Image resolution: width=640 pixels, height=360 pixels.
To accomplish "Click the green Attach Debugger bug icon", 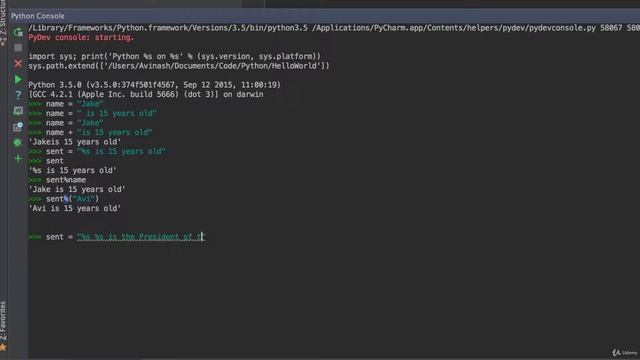I will point(18,142).
